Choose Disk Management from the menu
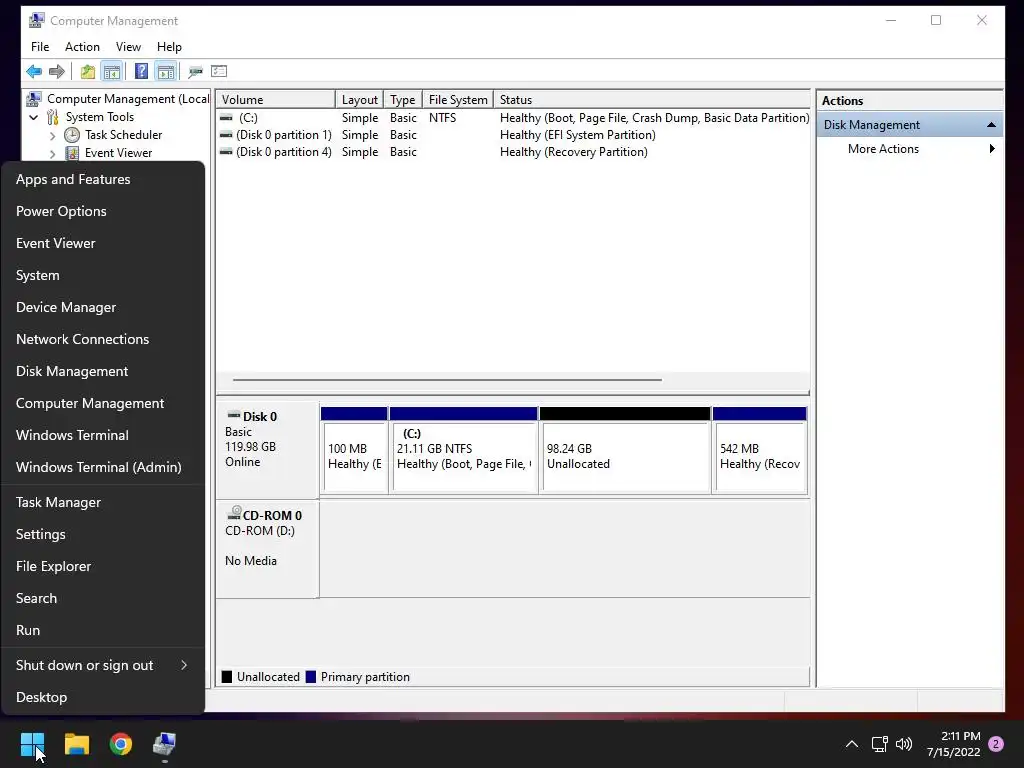1024x768 pixels. point(103,371)
